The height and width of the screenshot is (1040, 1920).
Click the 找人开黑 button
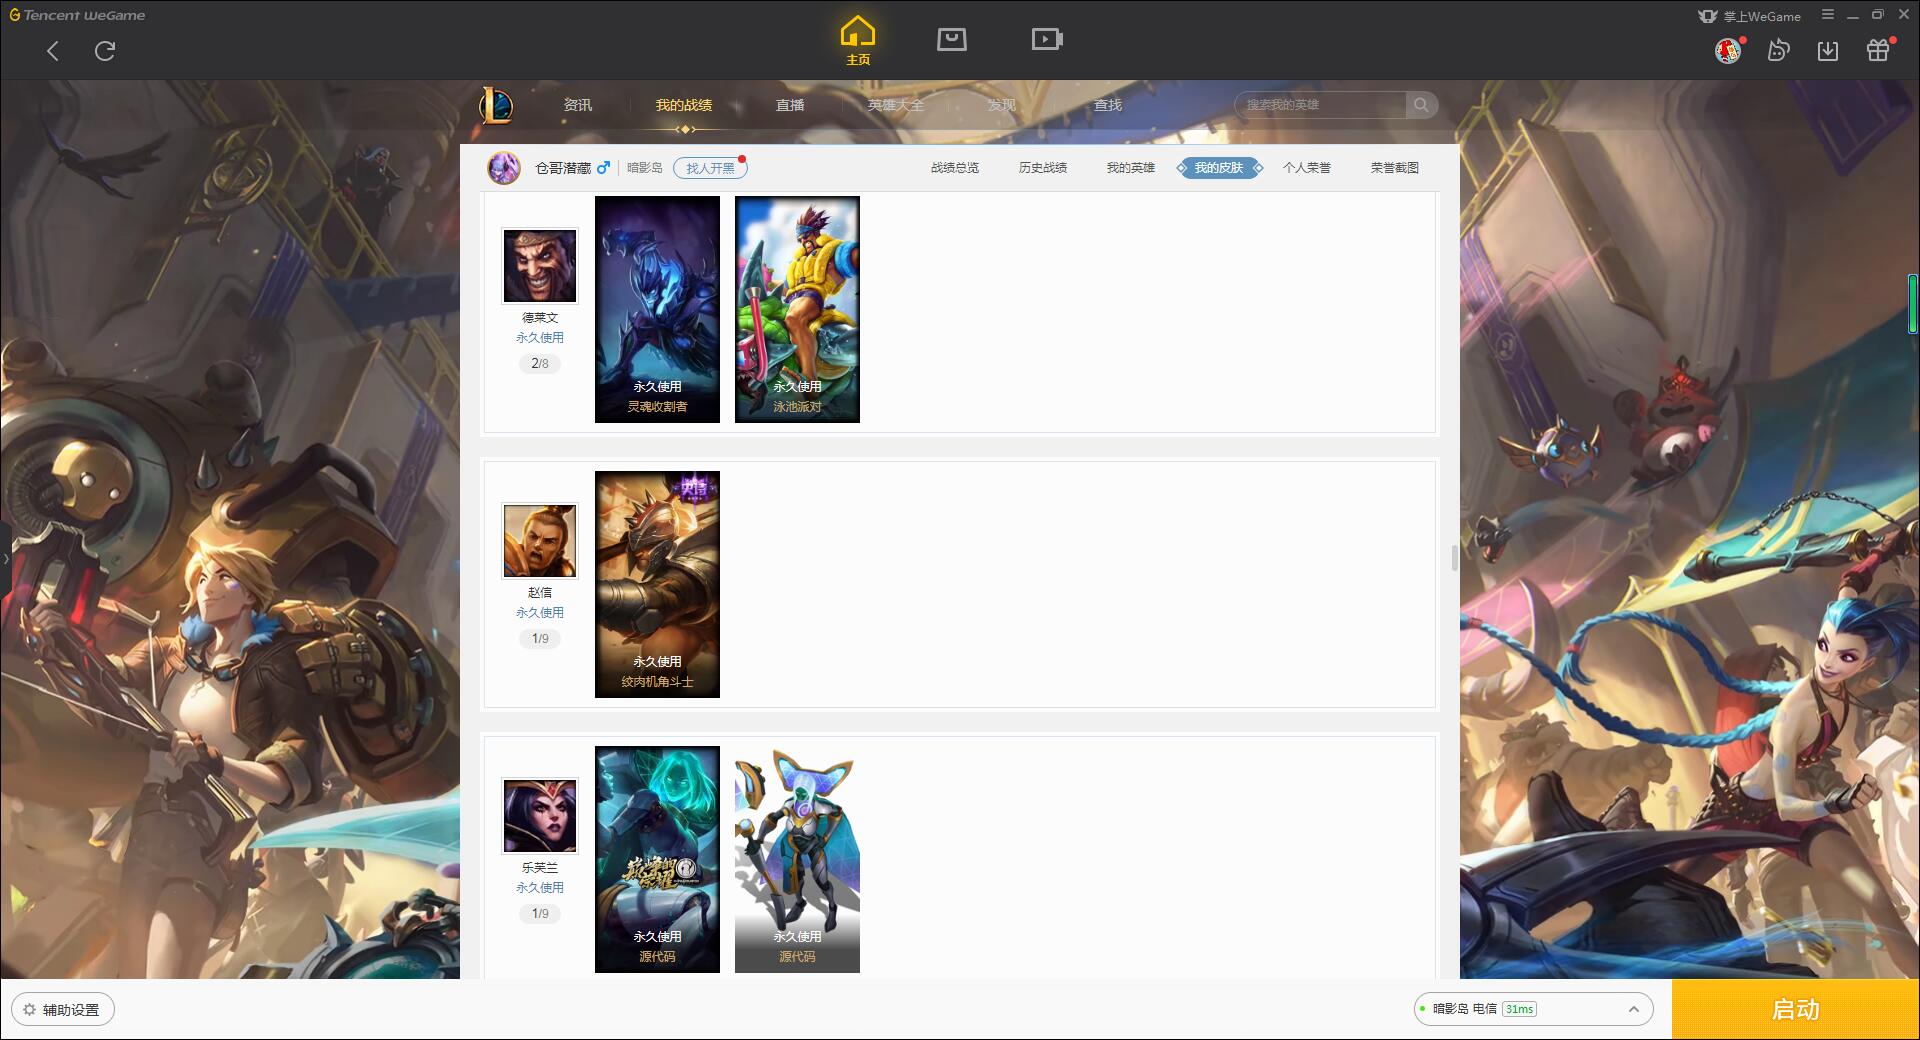click(x=710, y=168)
